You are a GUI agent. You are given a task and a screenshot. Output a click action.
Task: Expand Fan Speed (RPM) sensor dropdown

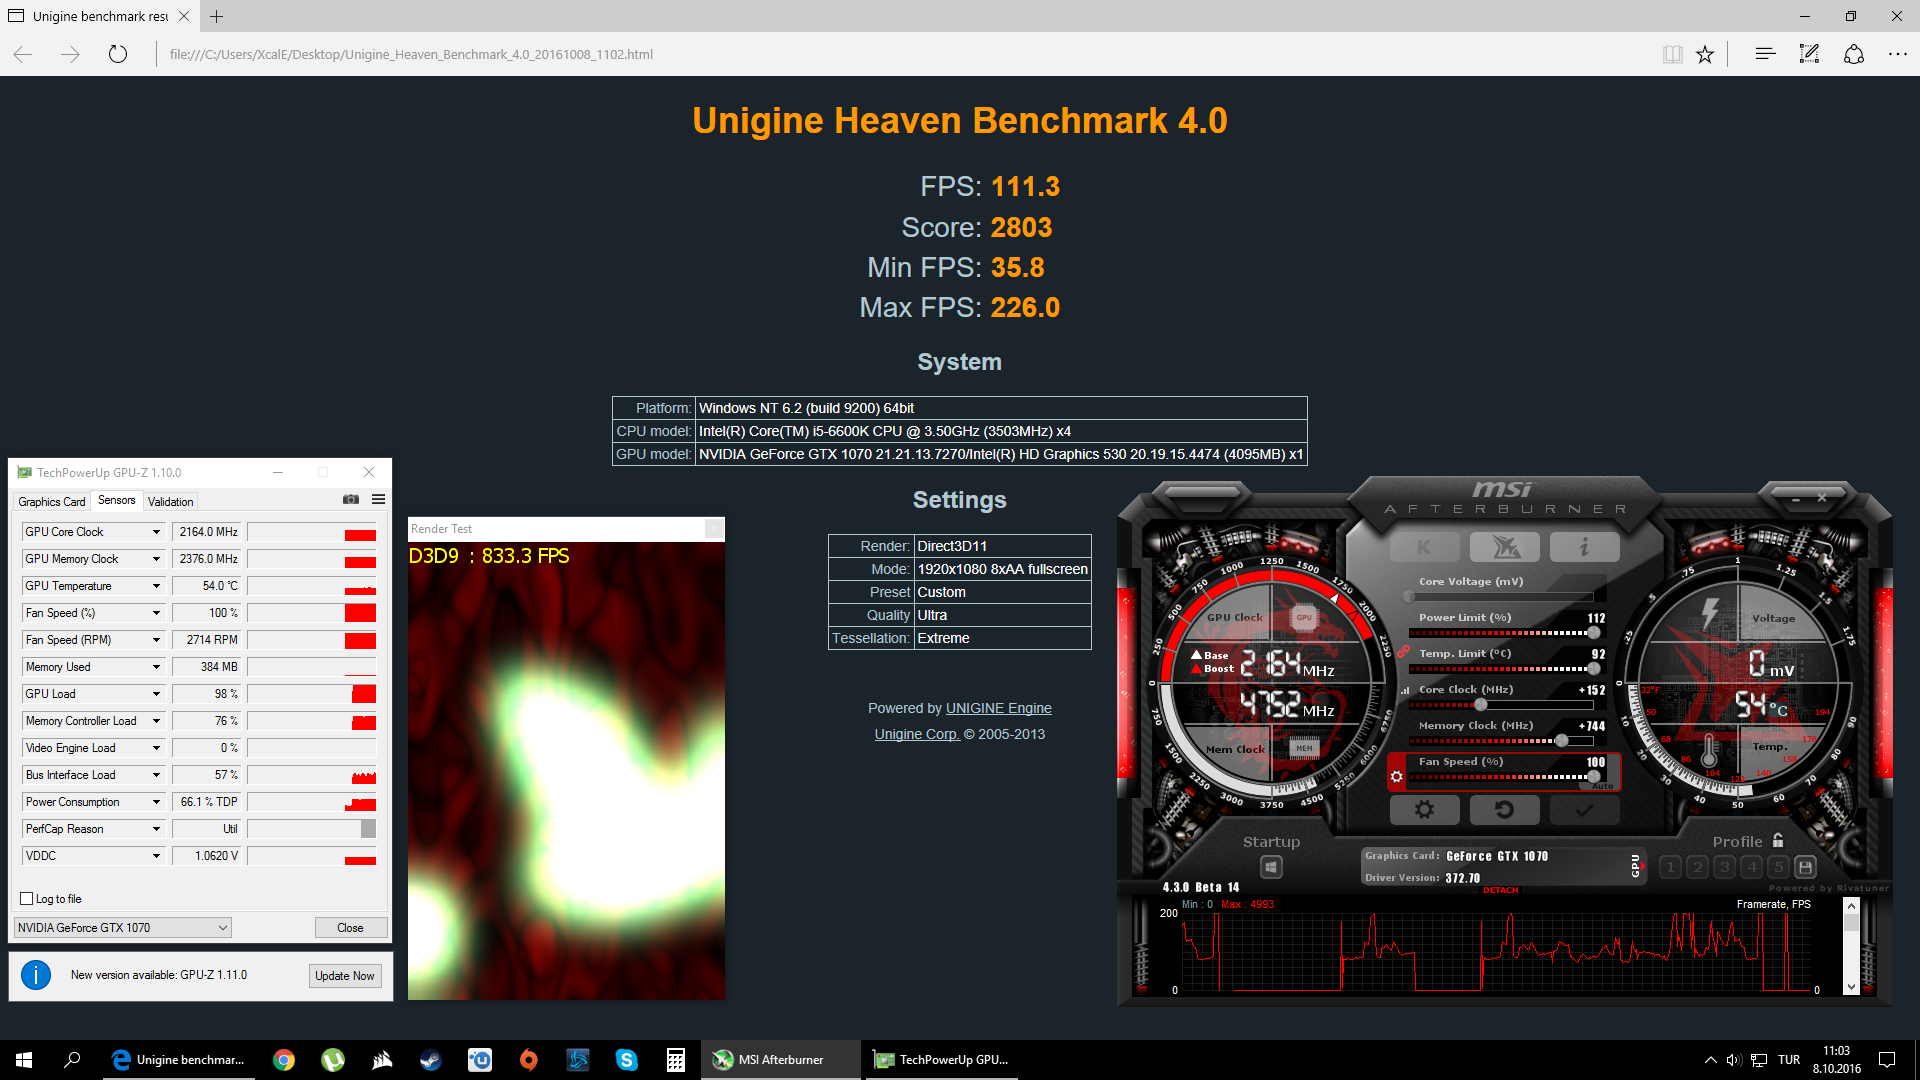tap(156, 640)
